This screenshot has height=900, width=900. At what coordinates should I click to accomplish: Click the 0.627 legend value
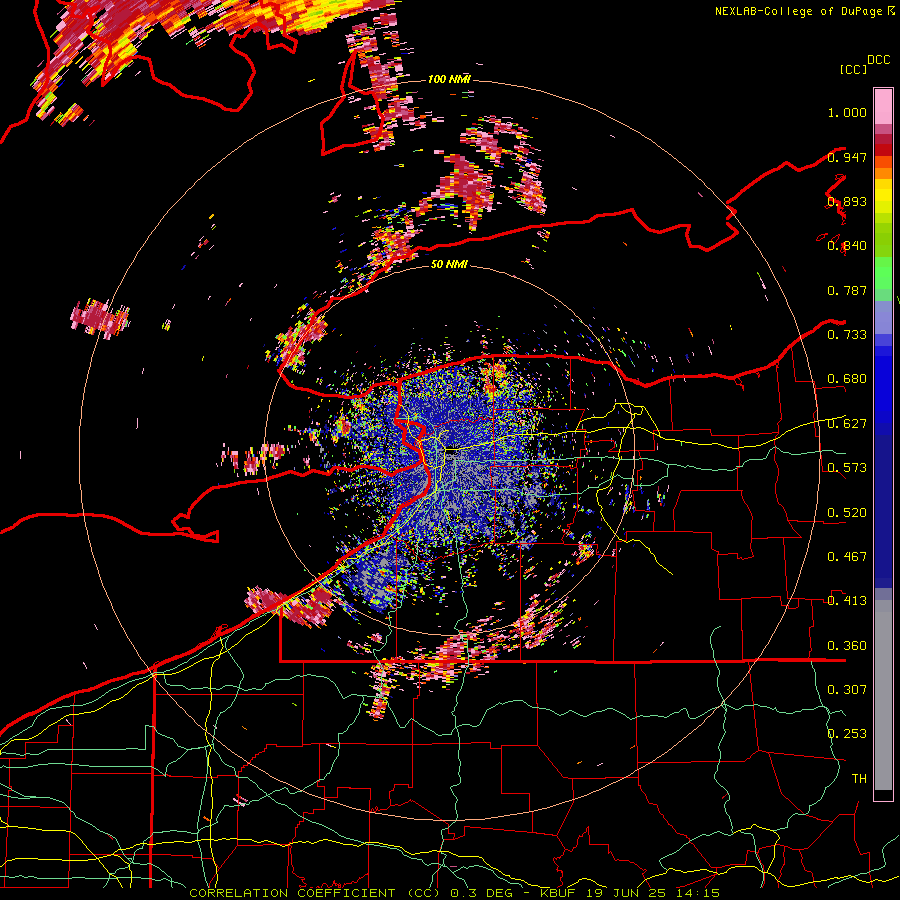click(x=847, y=424)
